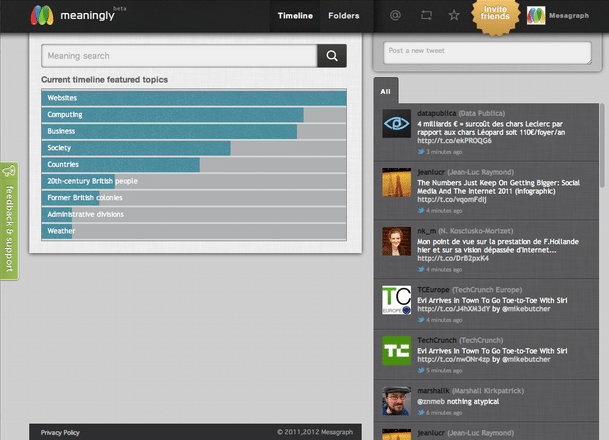Select Former British colonies topic
The width and height of the screenshot is (609, 440).
point(194,198)
